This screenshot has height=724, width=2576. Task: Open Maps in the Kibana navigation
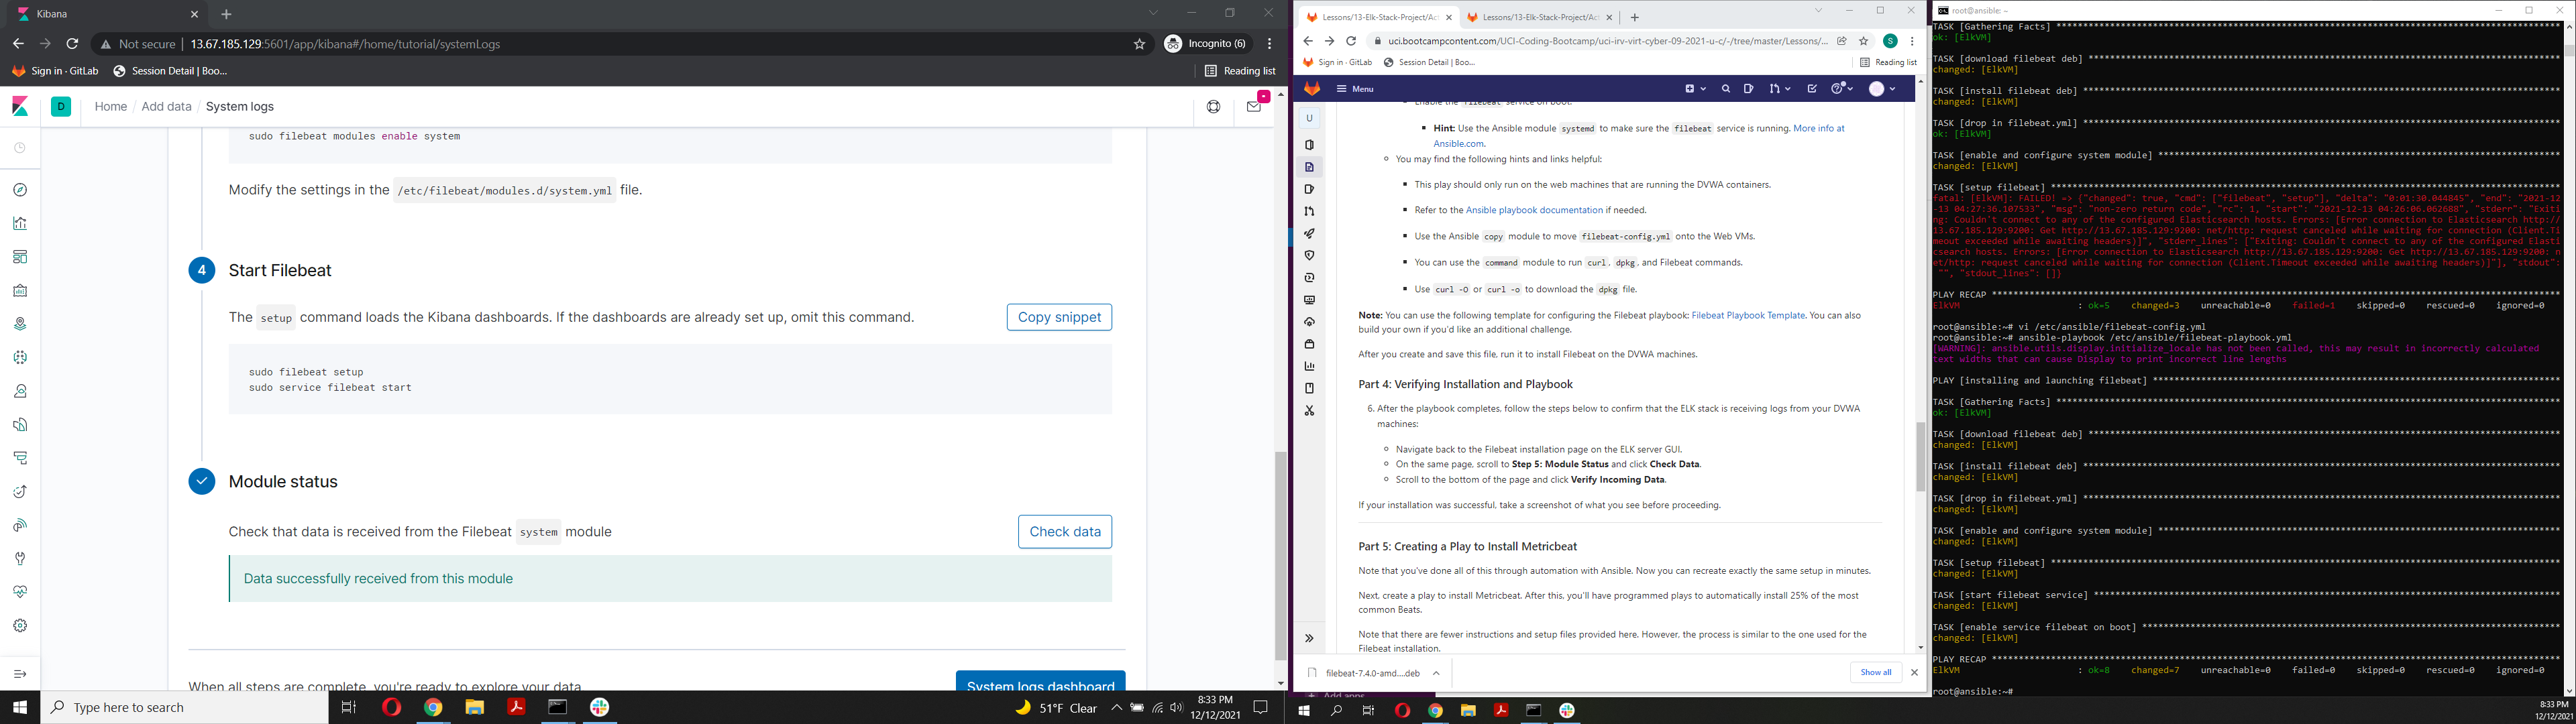[20, 323]
